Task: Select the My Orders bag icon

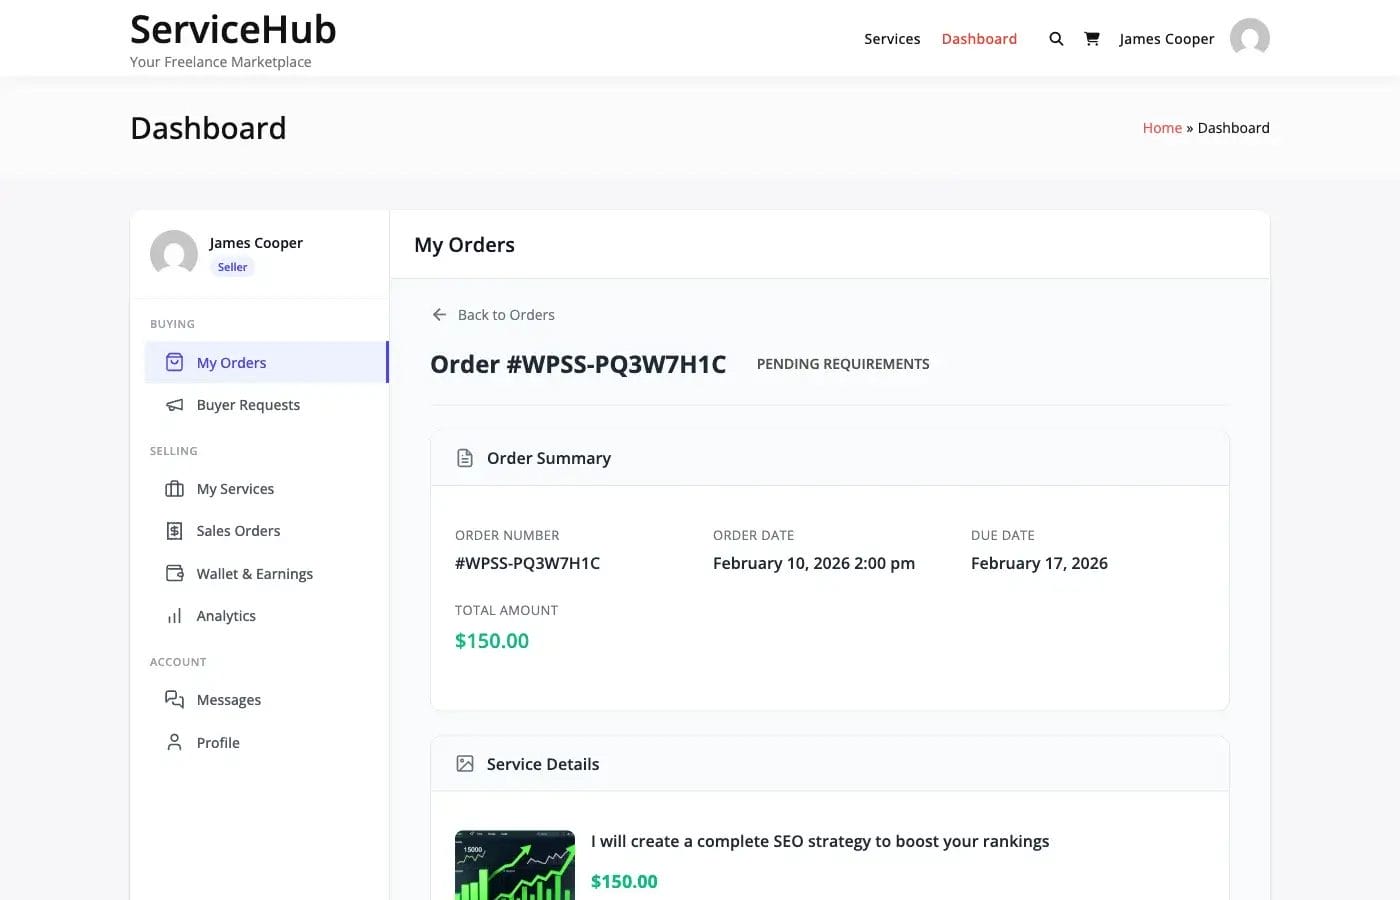Action: tap(175, 362)
